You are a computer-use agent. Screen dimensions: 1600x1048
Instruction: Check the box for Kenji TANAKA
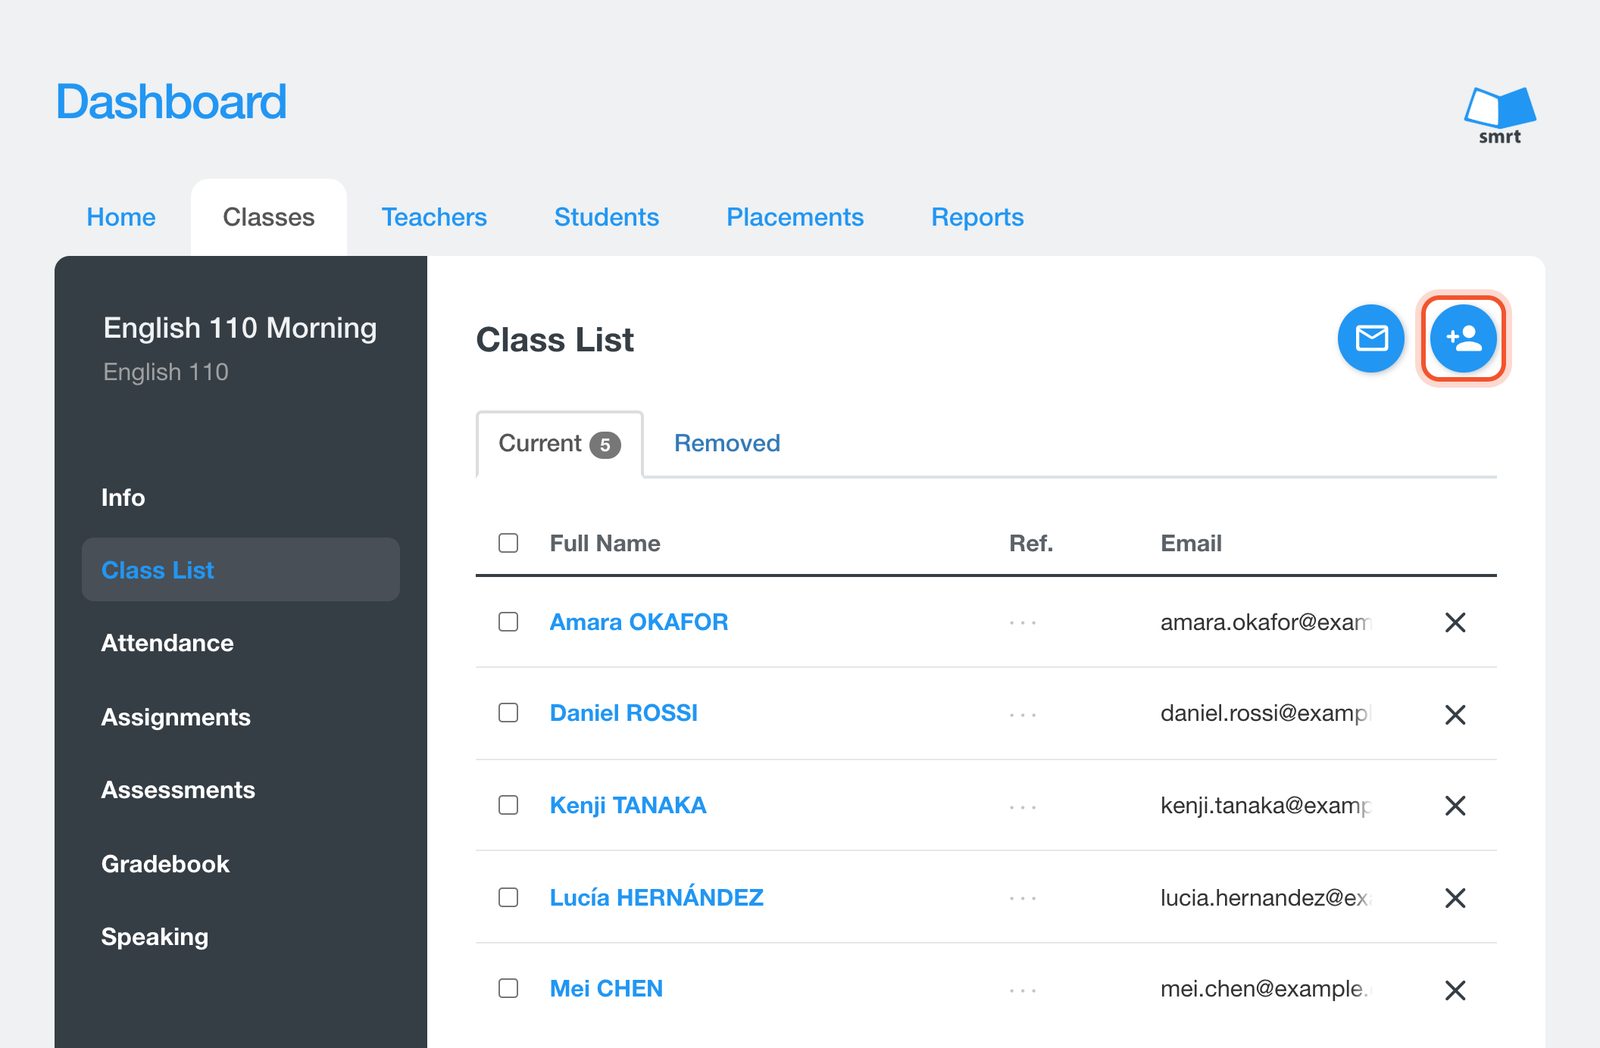[508, 805]
